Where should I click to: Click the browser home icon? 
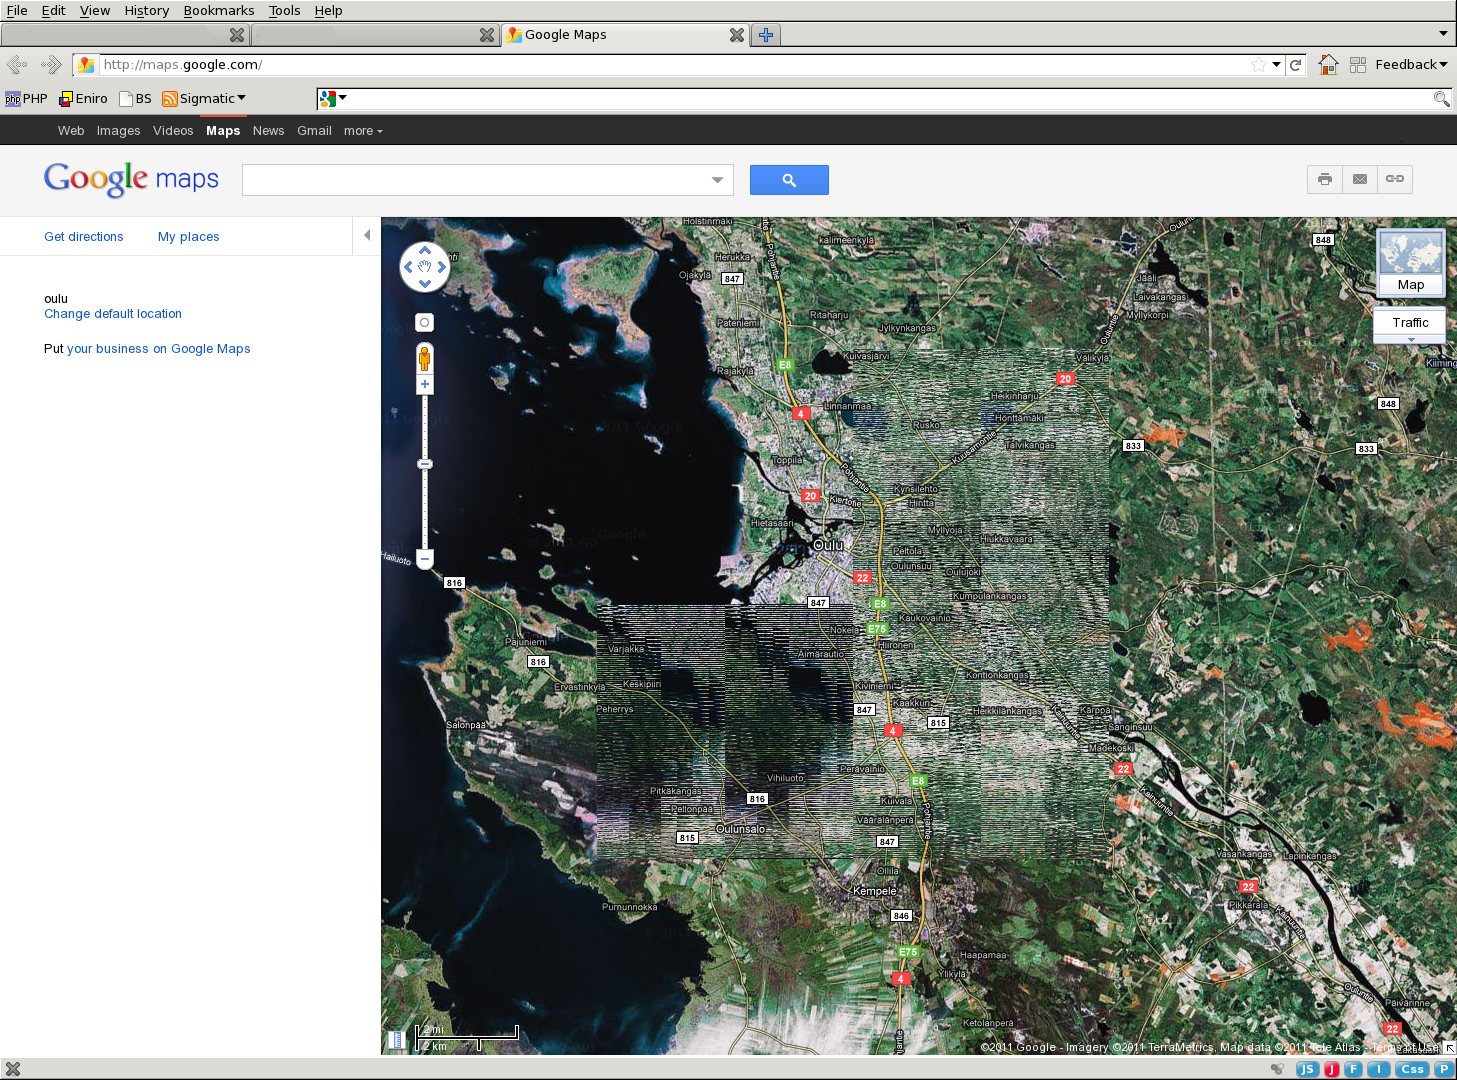1327,65
